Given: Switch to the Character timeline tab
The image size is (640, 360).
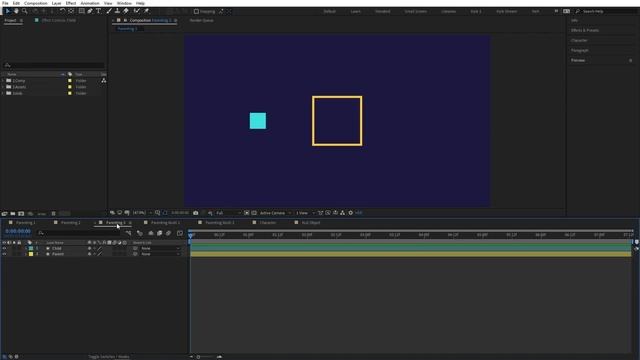Looking at the screenshot, I should [267, 223].
